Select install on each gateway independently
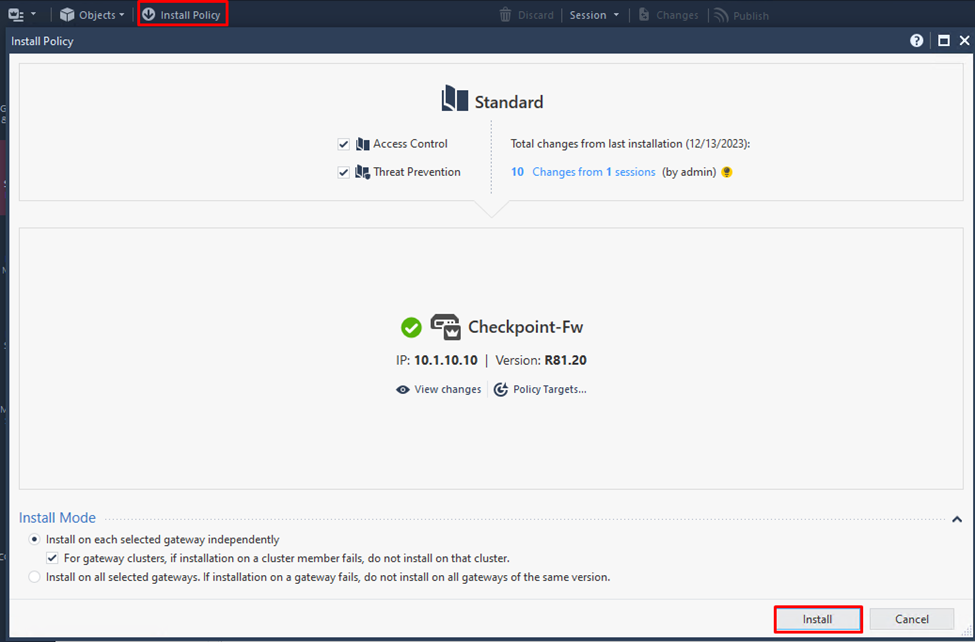This screenshot has height=642, width=975. [x=35, y=539]
